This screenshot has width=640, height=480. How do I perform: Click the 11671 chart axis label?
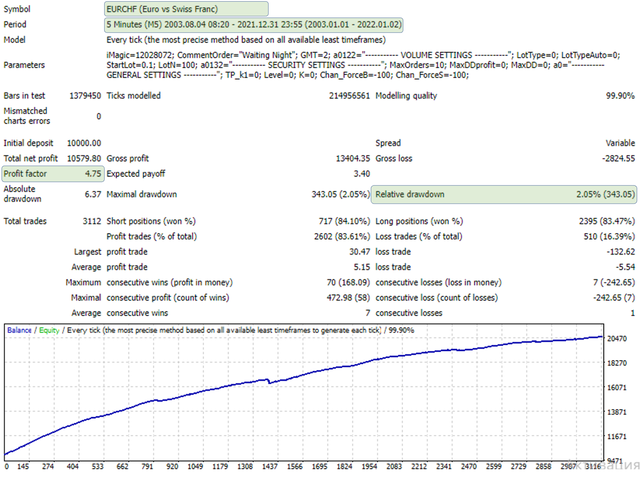[617, 437]
